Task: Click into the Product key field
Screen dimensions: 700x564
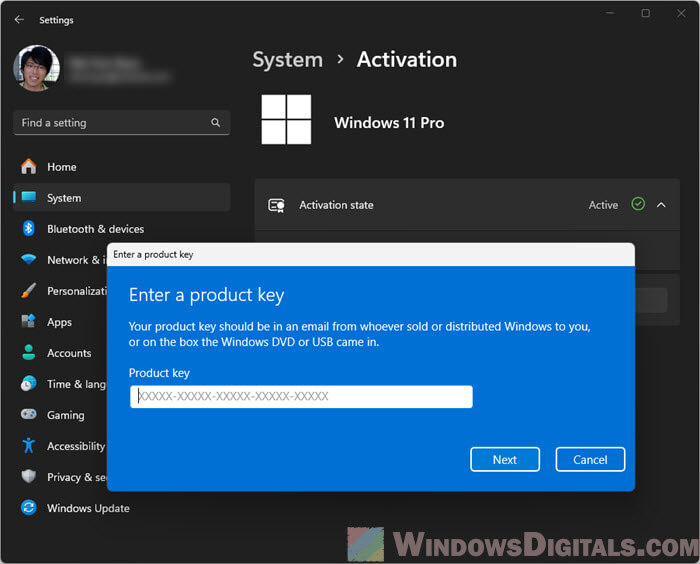Action: (301, 397)
